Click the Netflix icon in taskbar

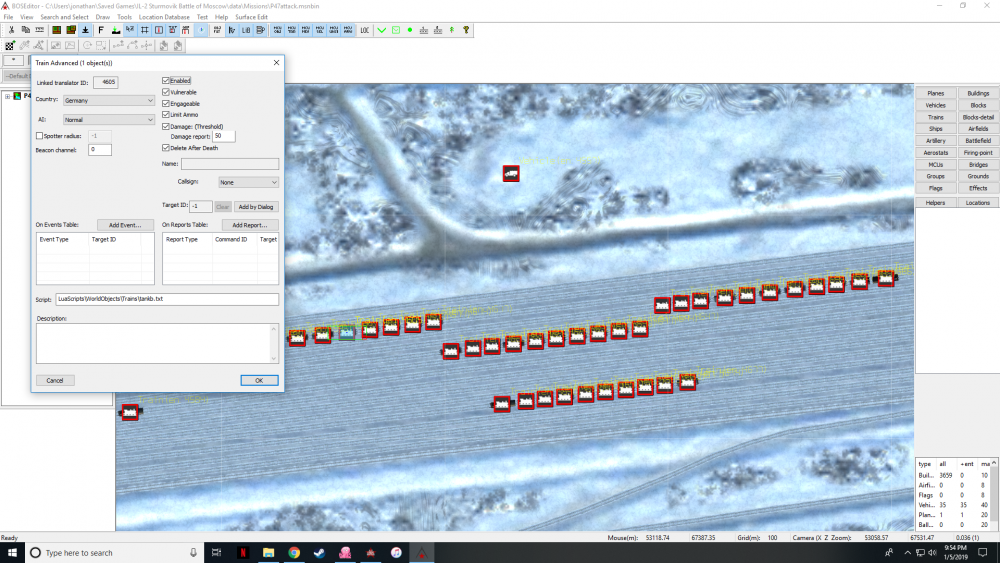point(242,552)
